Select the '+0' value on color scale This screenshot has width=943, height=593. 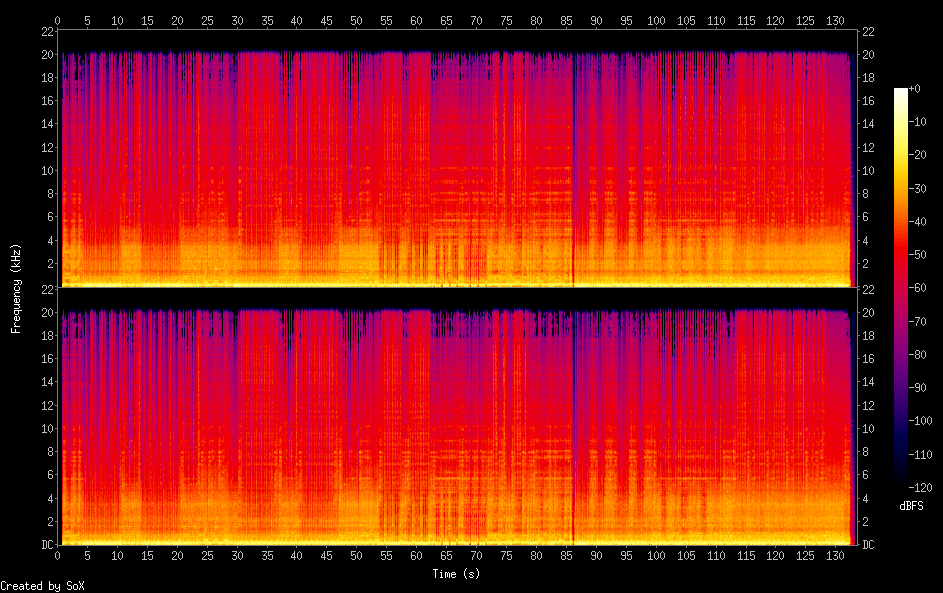click(915, 88)
